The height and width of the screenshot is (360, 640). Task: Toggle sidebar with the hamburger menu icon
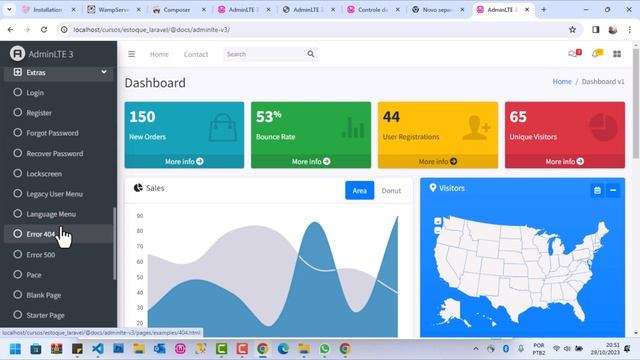[x=131, y=54]
